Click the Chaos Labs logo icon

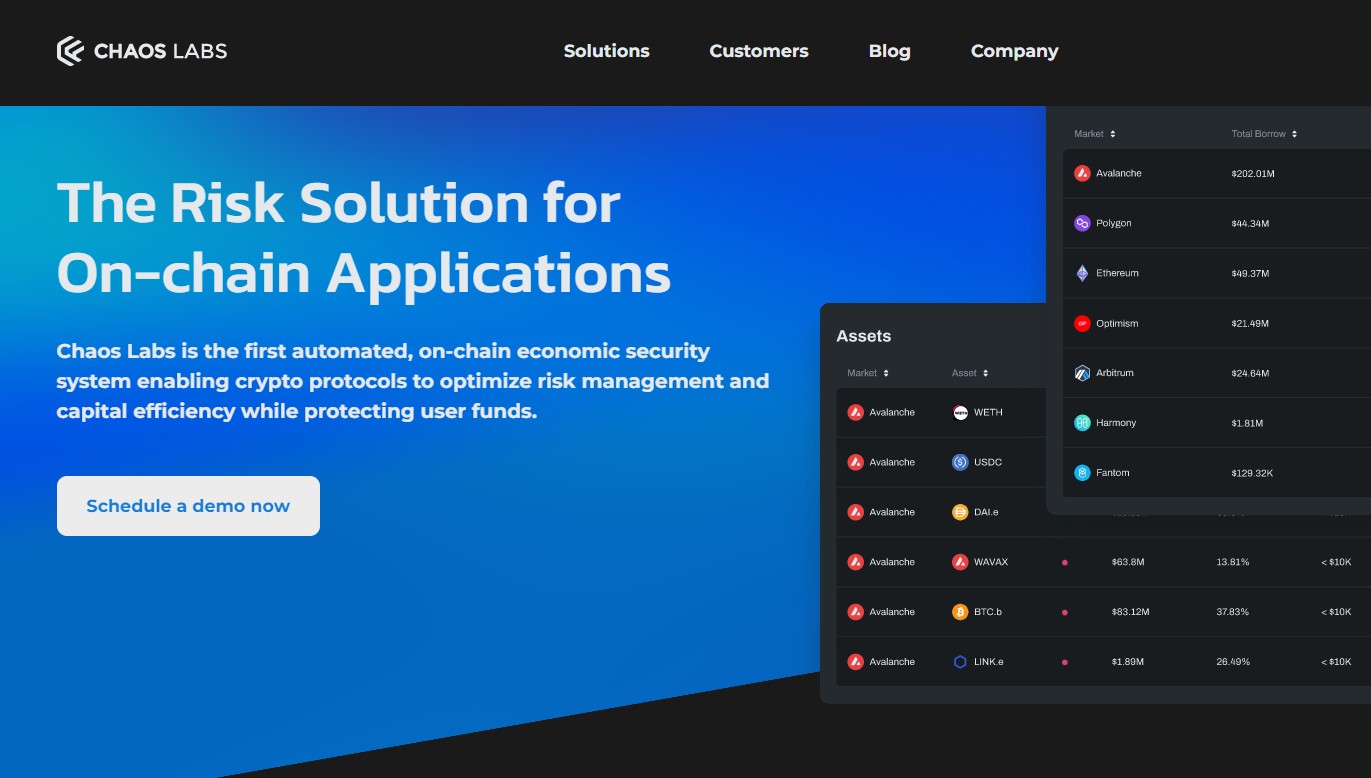coord(70,51)
